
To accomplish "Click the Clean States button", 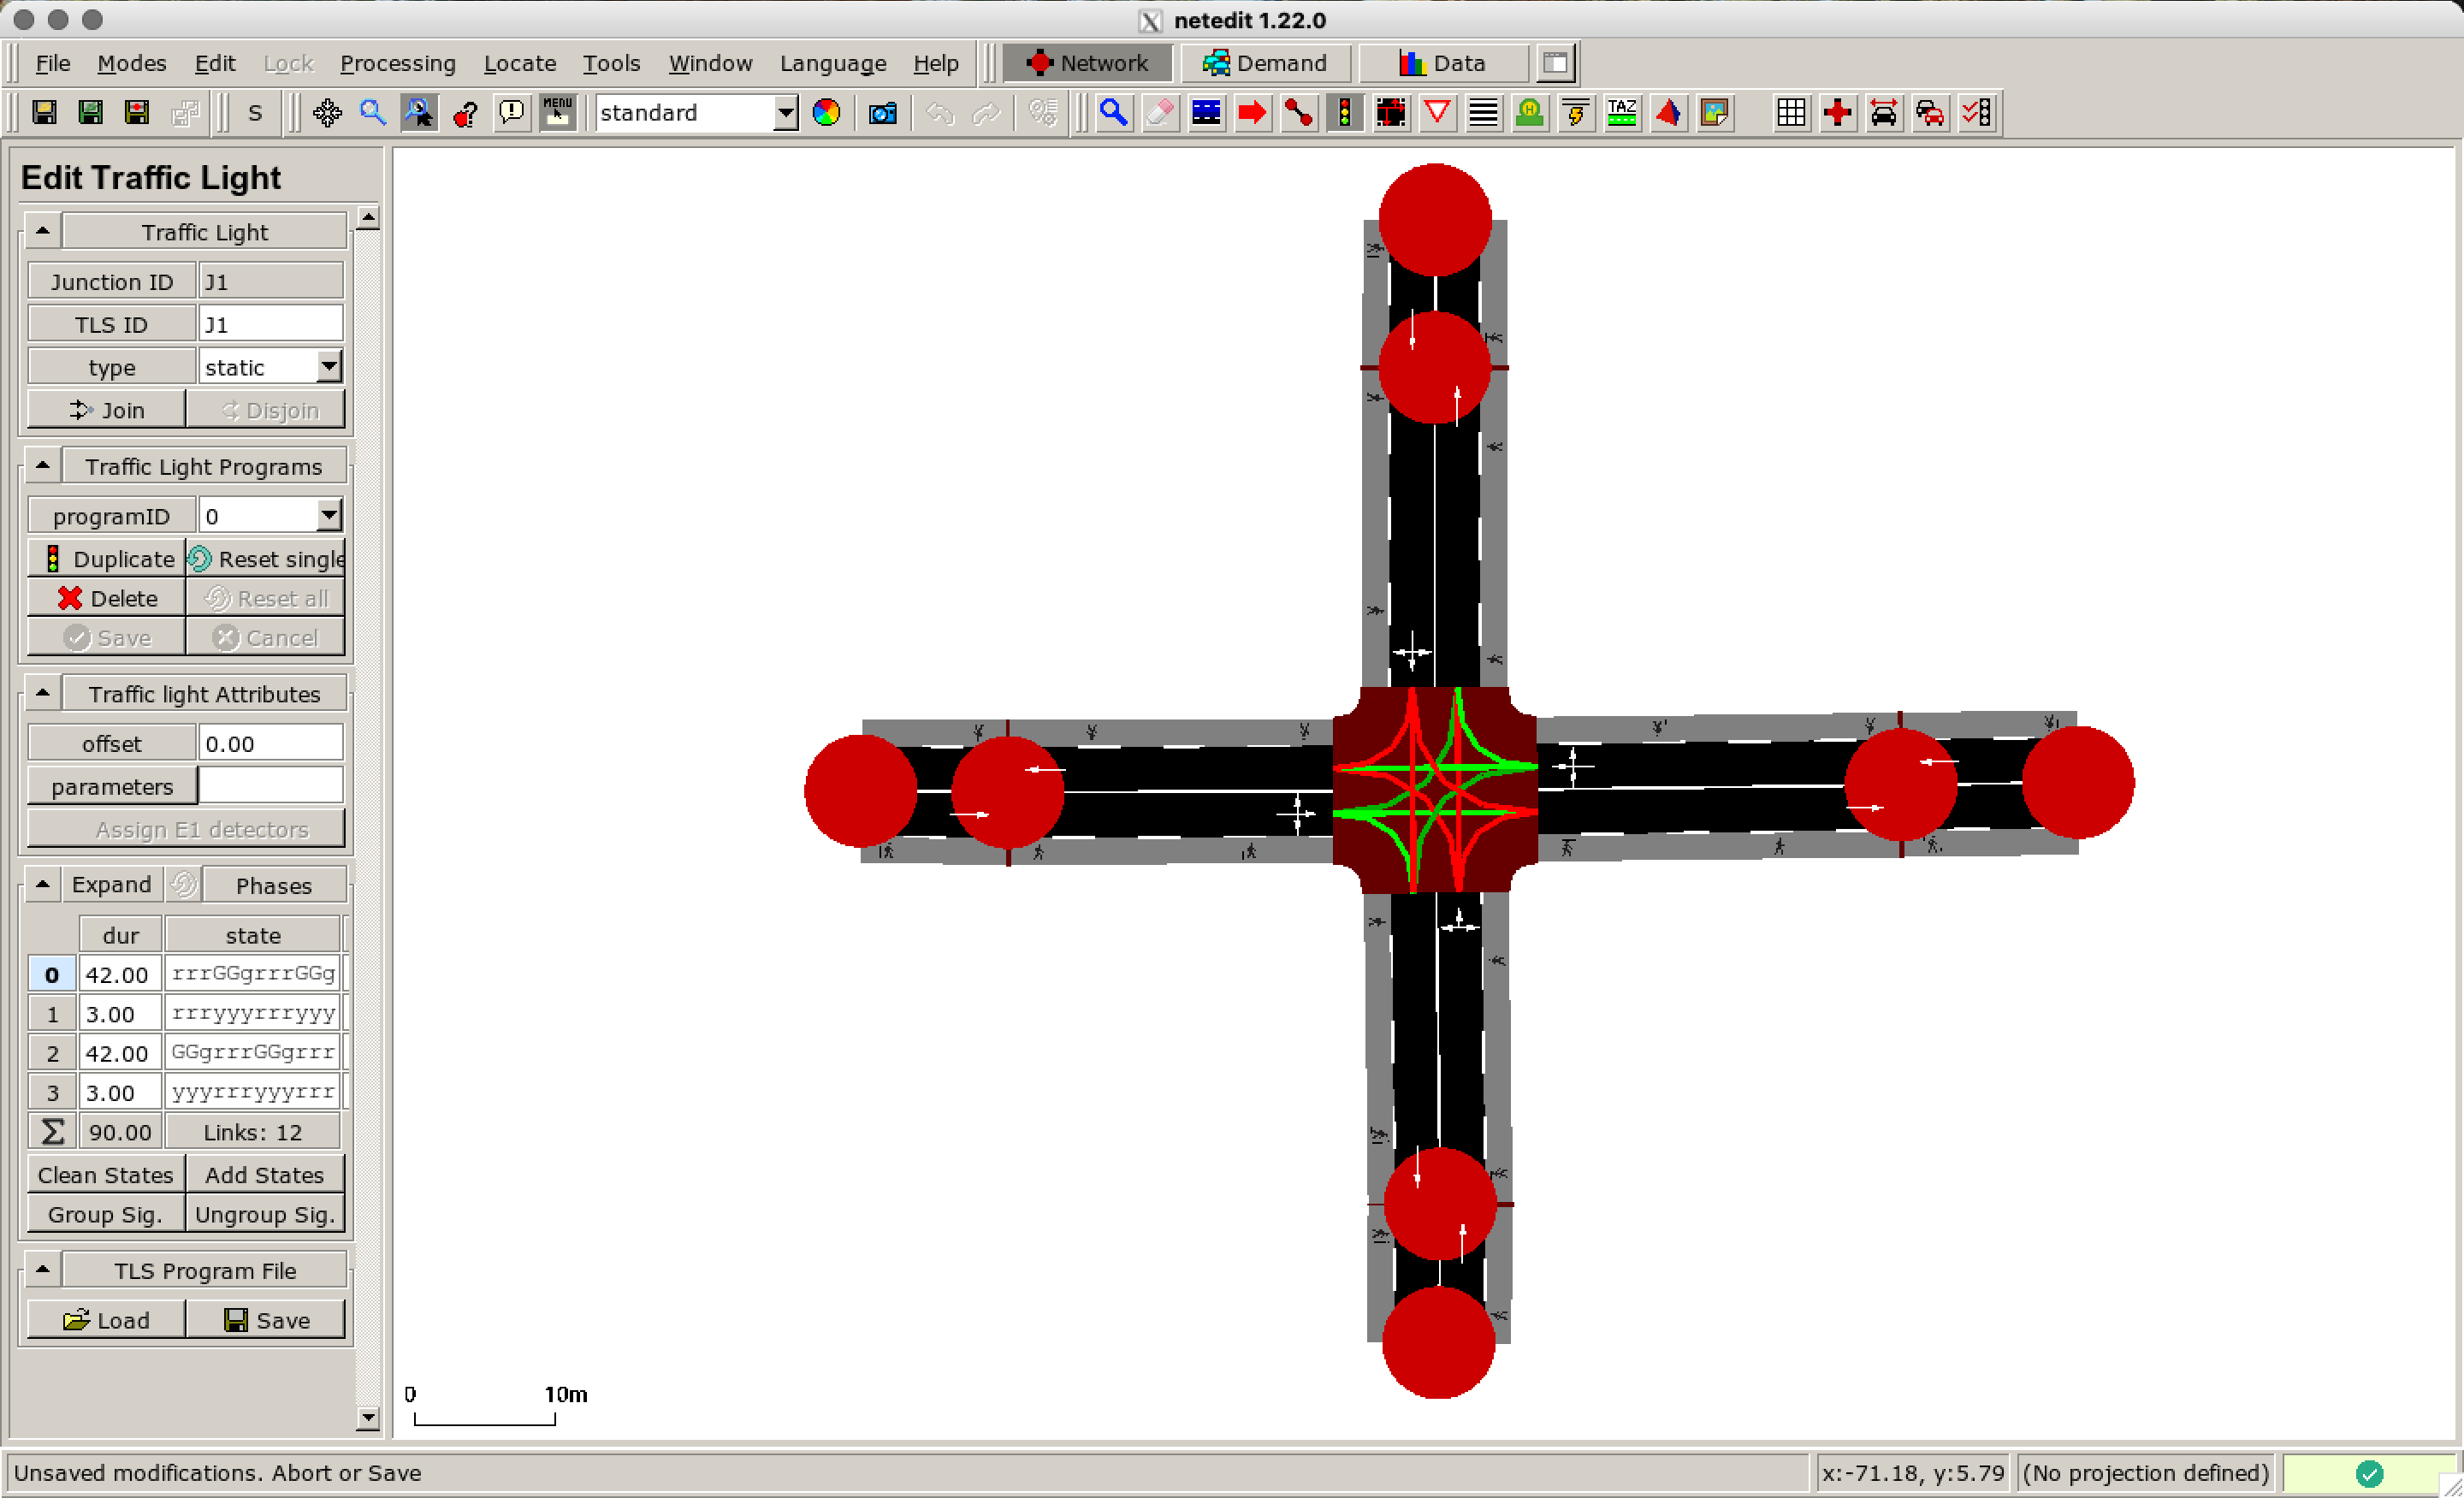I will (104, 1174).
